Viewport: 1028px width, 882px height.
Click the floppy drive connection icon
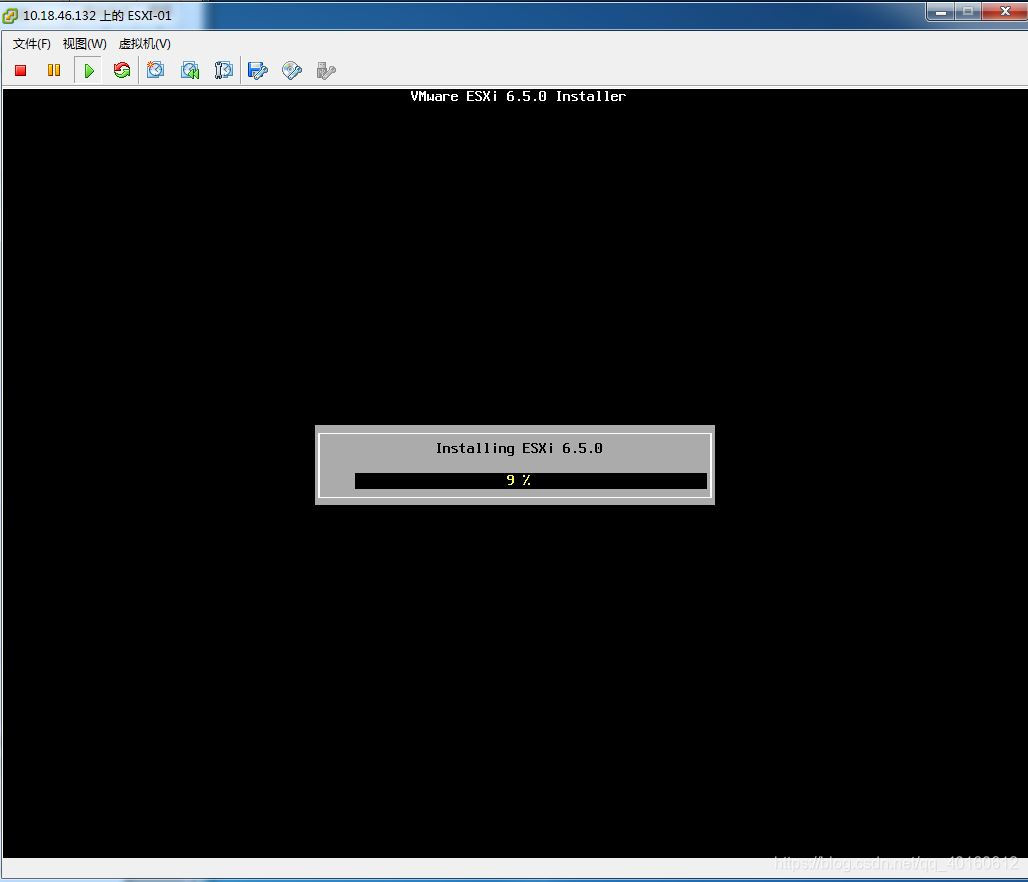pyautogui.click(x=258, y=70)
